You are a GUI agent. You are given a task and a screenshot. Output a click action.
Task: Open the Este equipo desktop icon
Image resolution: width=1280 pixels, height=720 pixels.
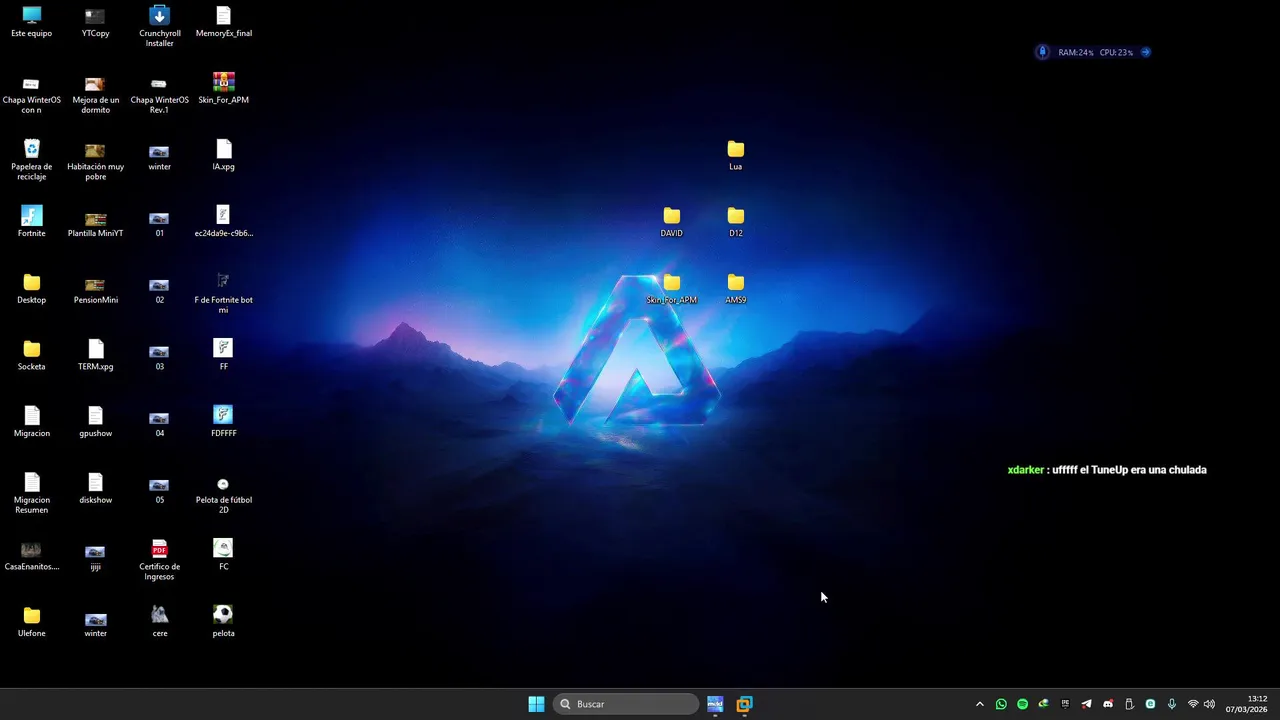(x=32, y=22)
